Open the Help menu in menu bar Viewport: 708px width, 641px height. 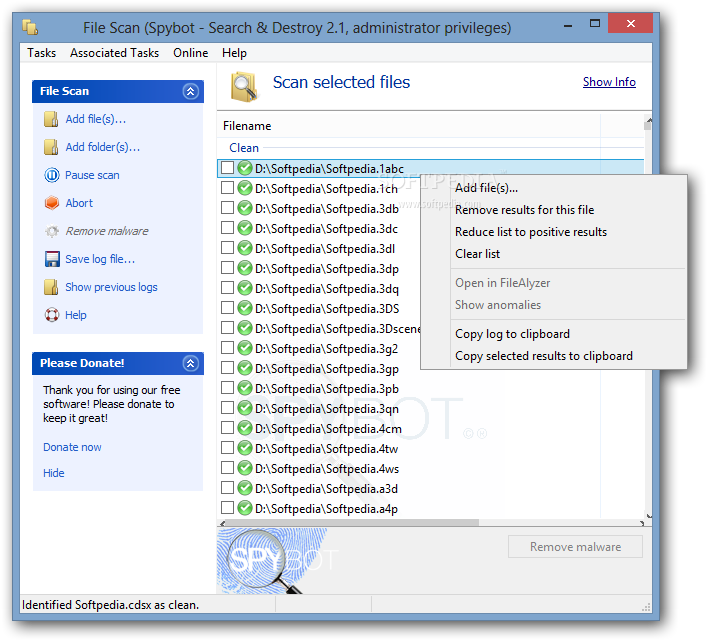click(234, 53)
